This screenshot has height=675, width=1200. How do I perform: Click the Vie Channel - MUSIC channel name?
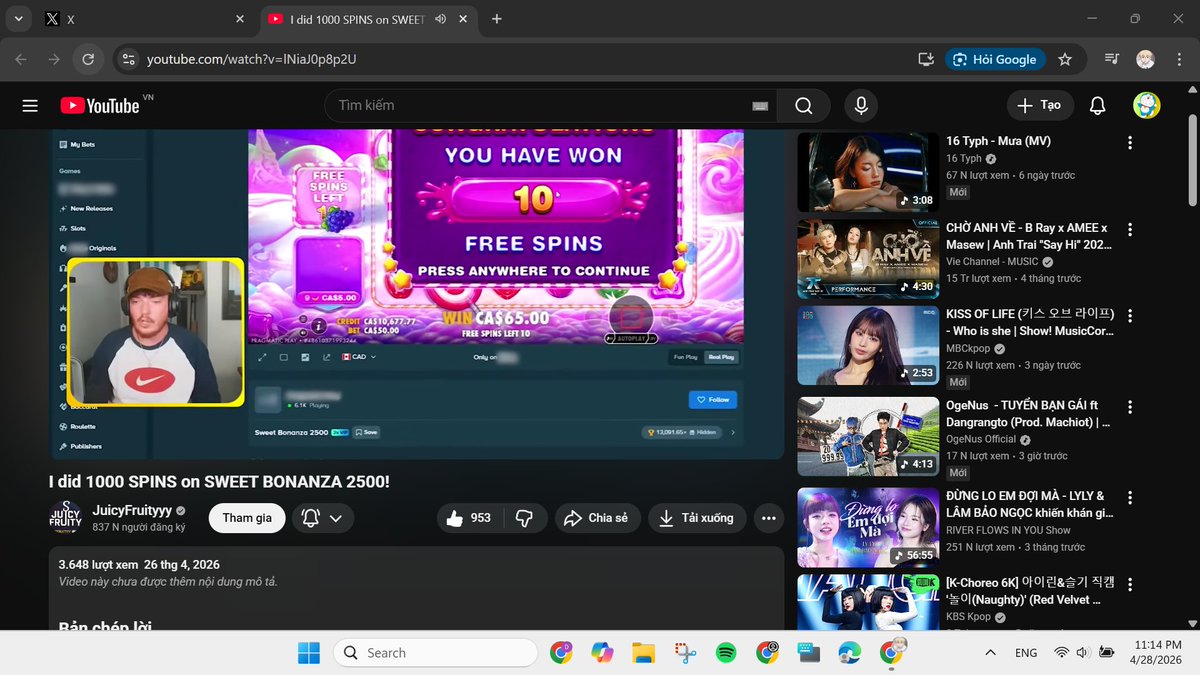992,262
